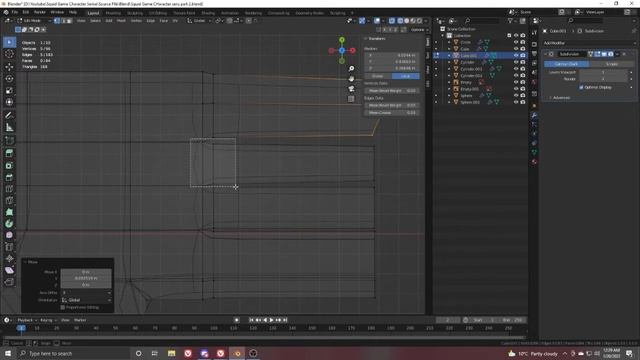Choose Simple subdivision type
This screenshot has height=360, width=640.
pos(612,64)
